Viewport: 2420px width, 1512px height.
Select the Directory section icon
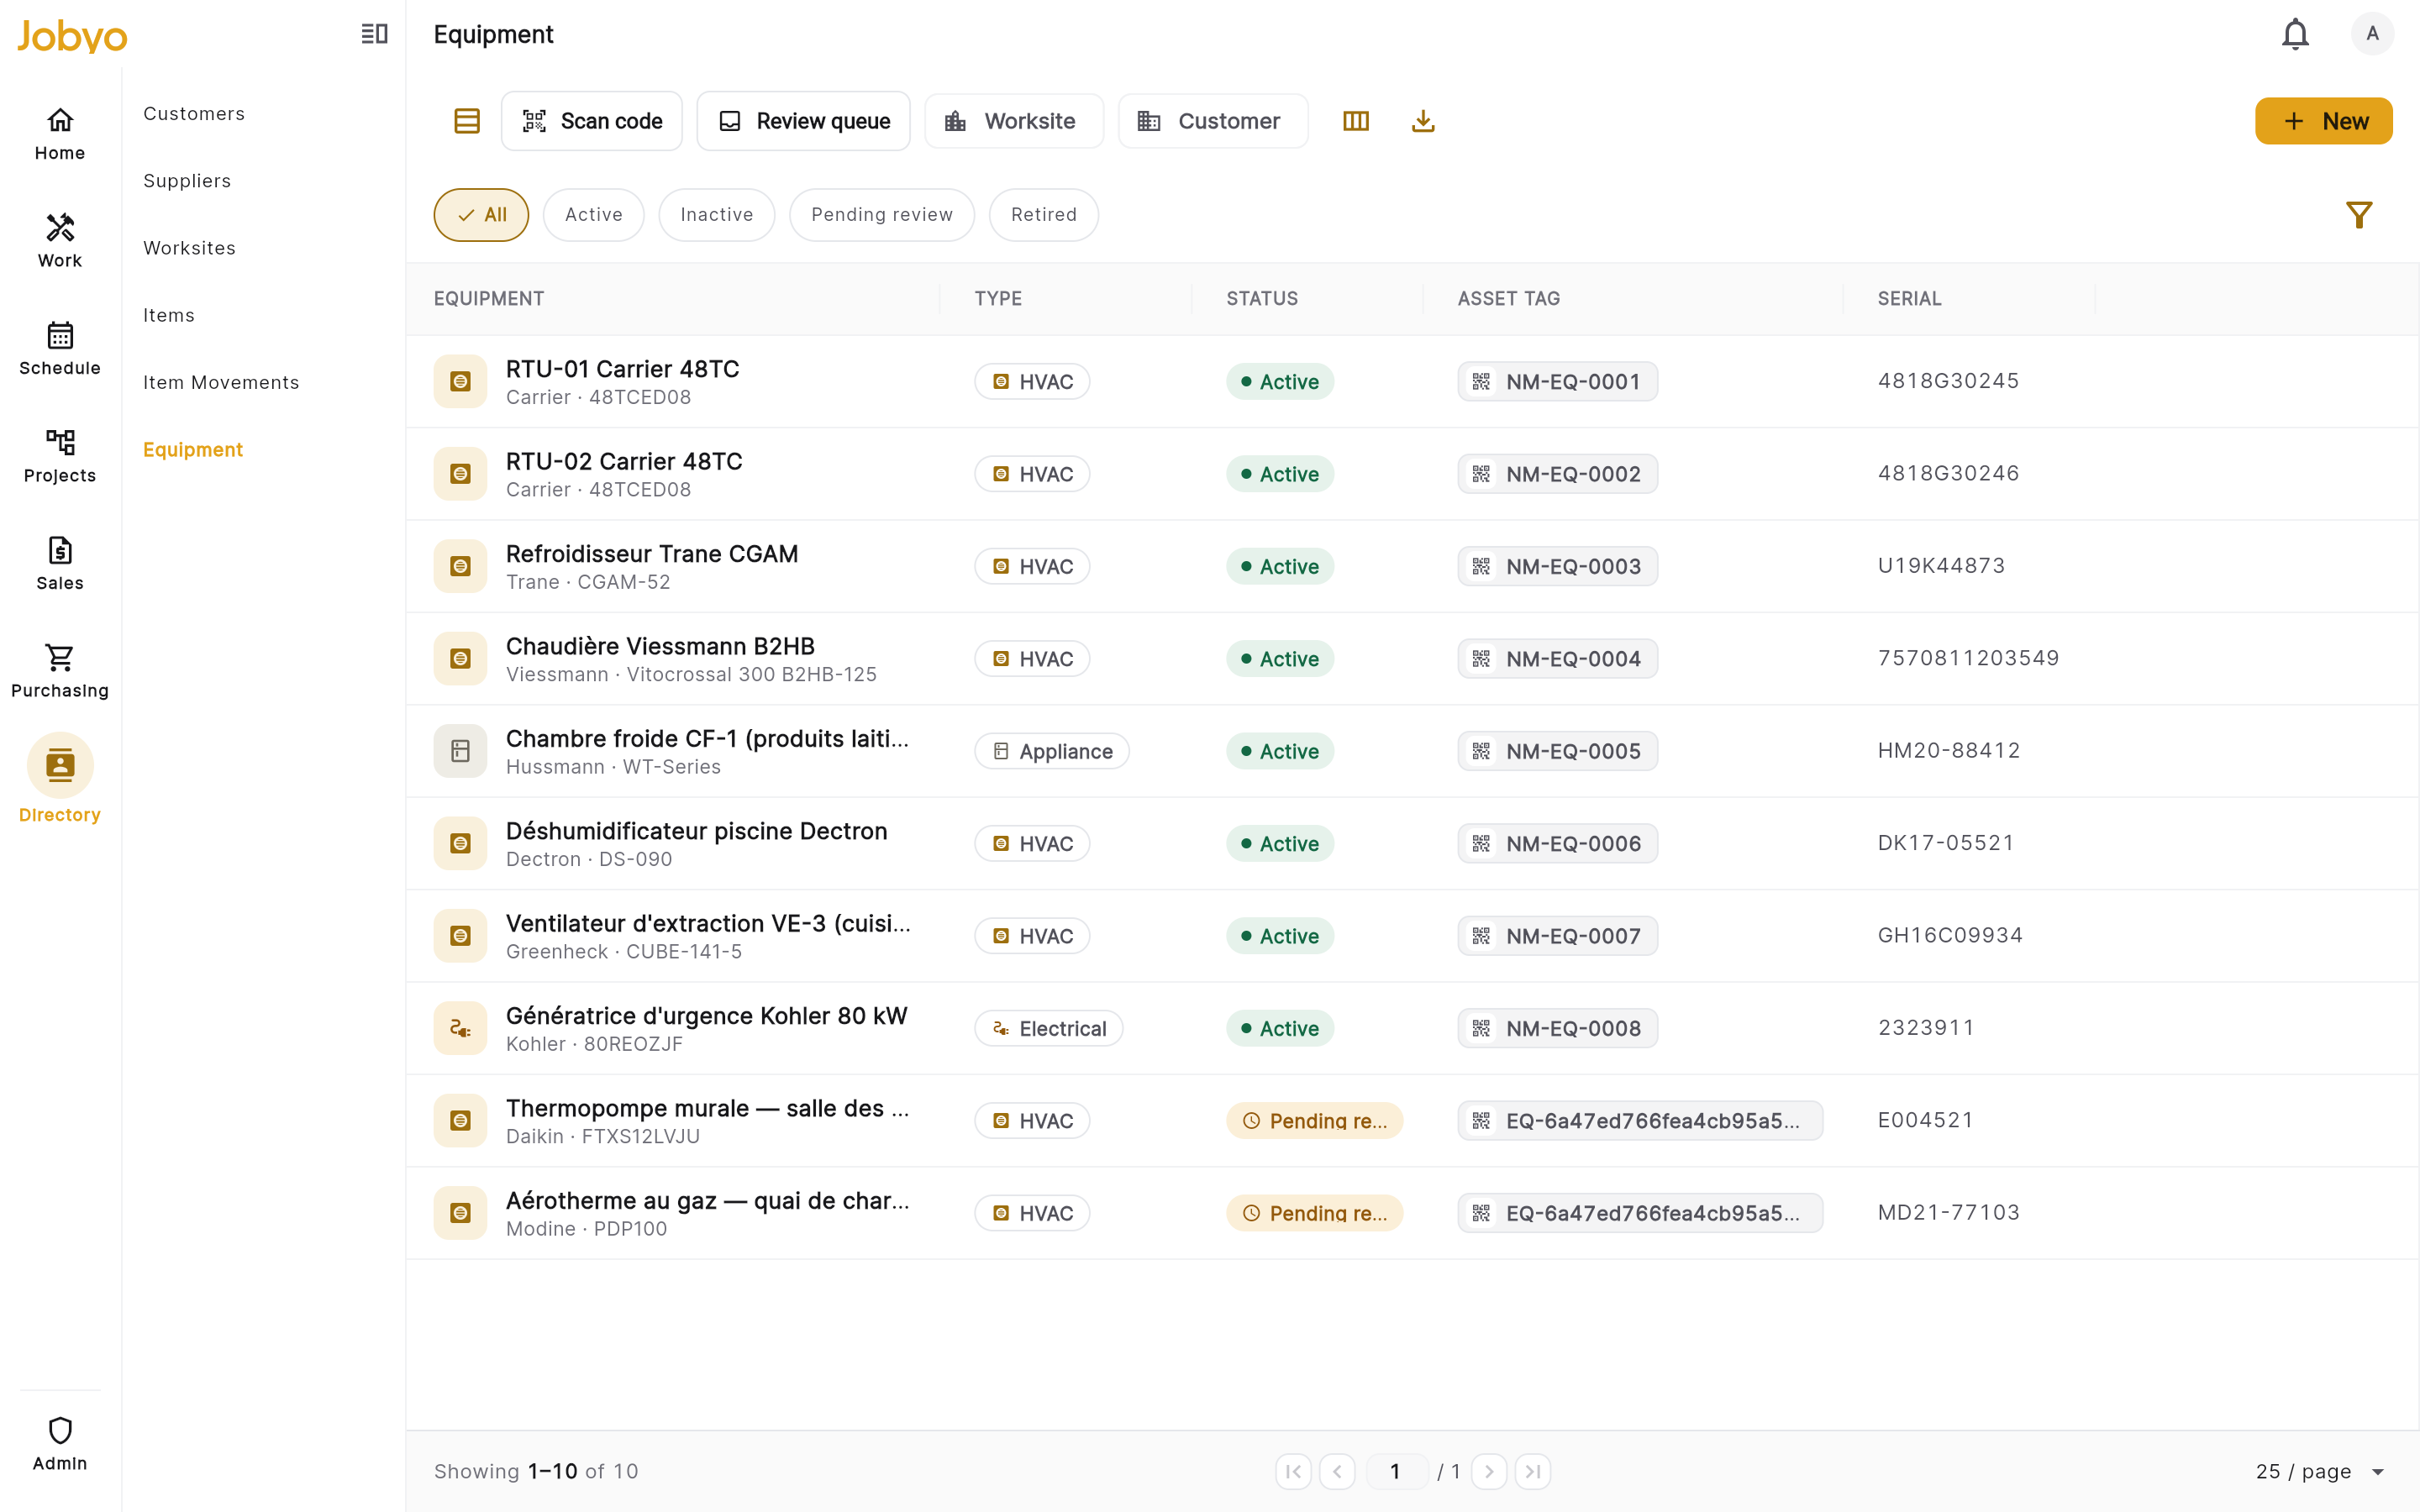60,765
